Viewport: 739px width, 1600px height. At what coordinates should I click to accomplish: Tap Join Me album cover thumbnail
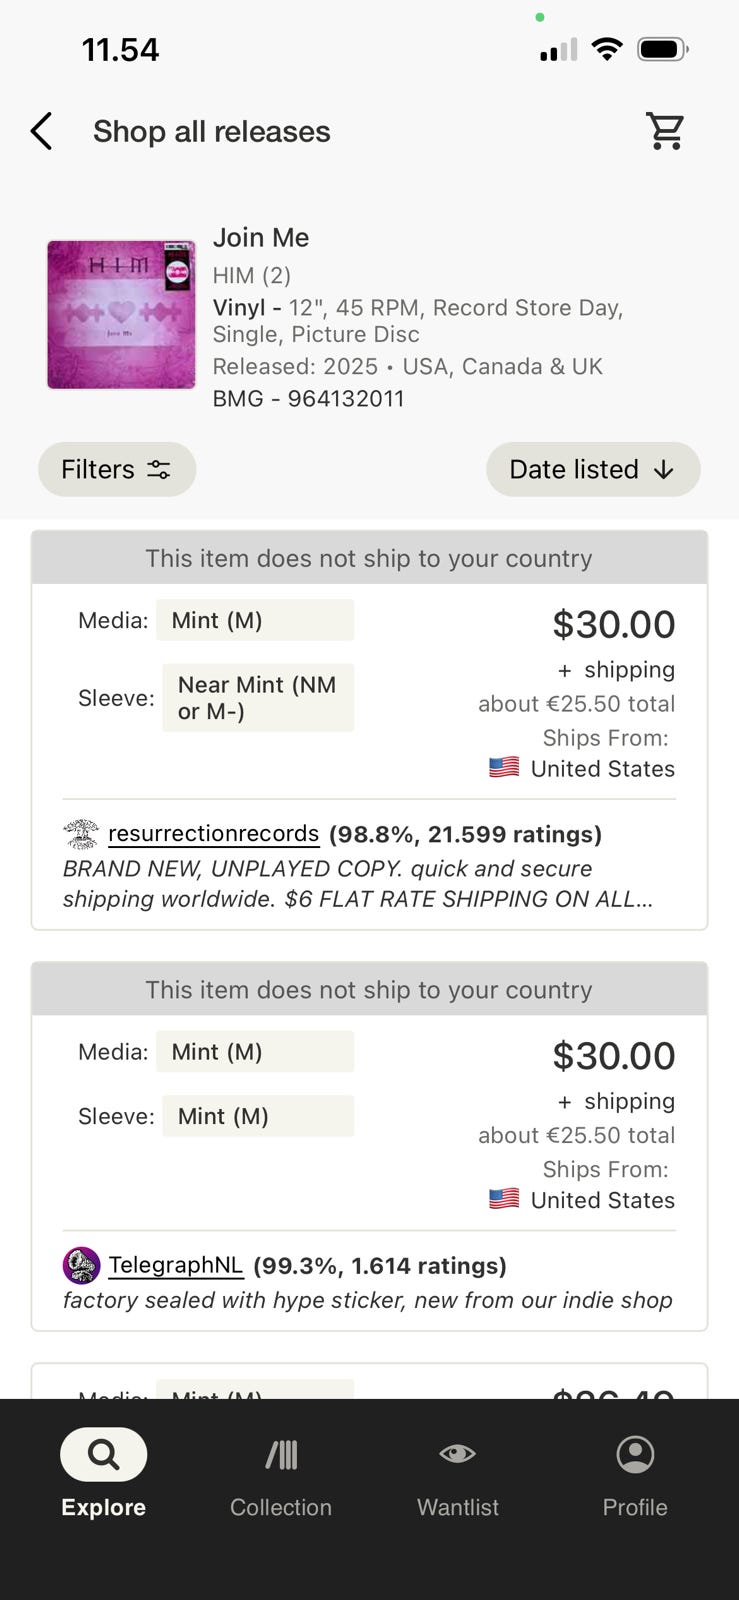[x=122, y=314]
